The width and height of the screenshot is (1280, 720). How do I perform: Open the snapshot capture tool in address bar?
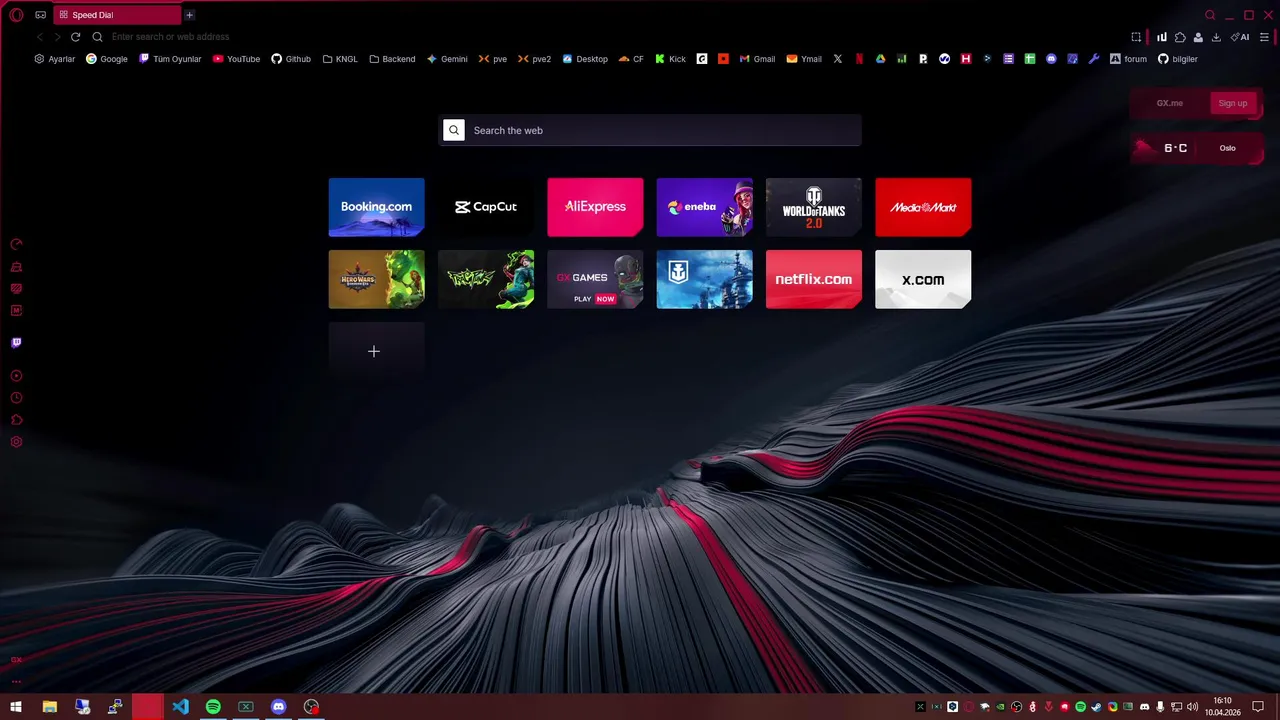(1136, 37)
